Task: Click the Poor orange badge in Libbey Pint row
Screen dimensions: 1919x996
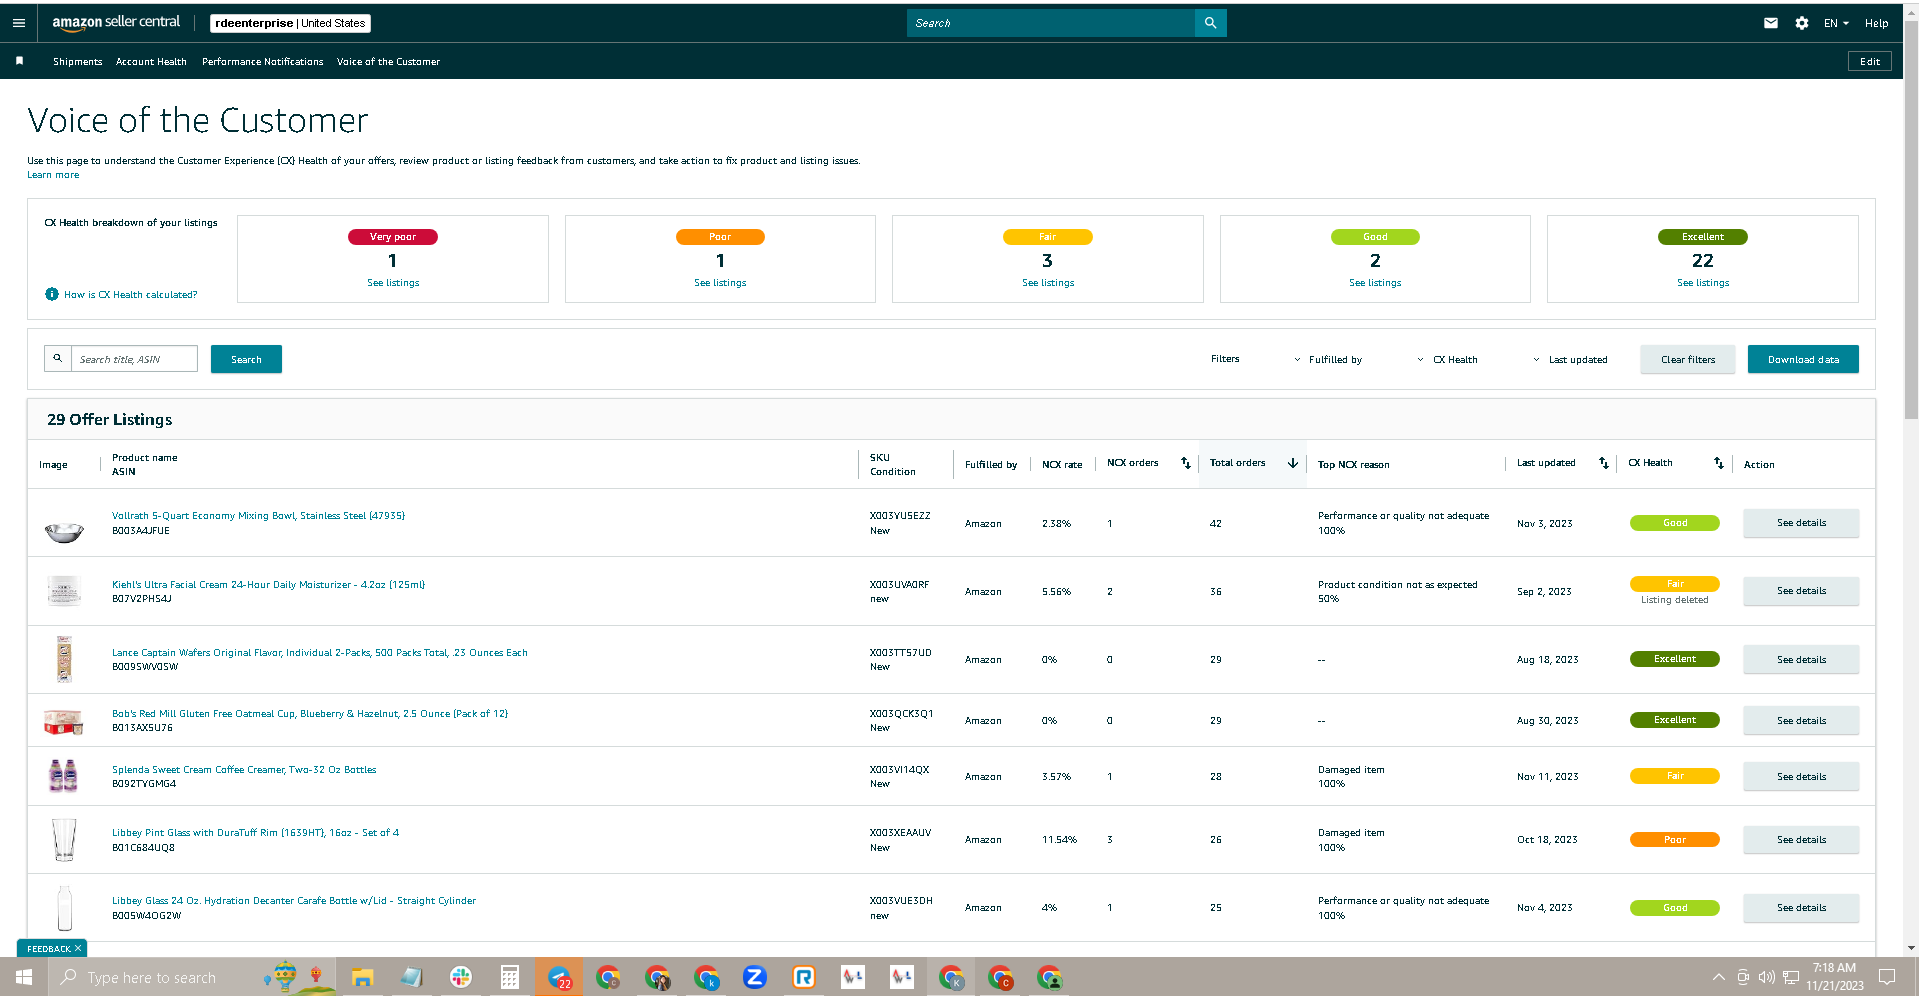Action: [1674, 840]
